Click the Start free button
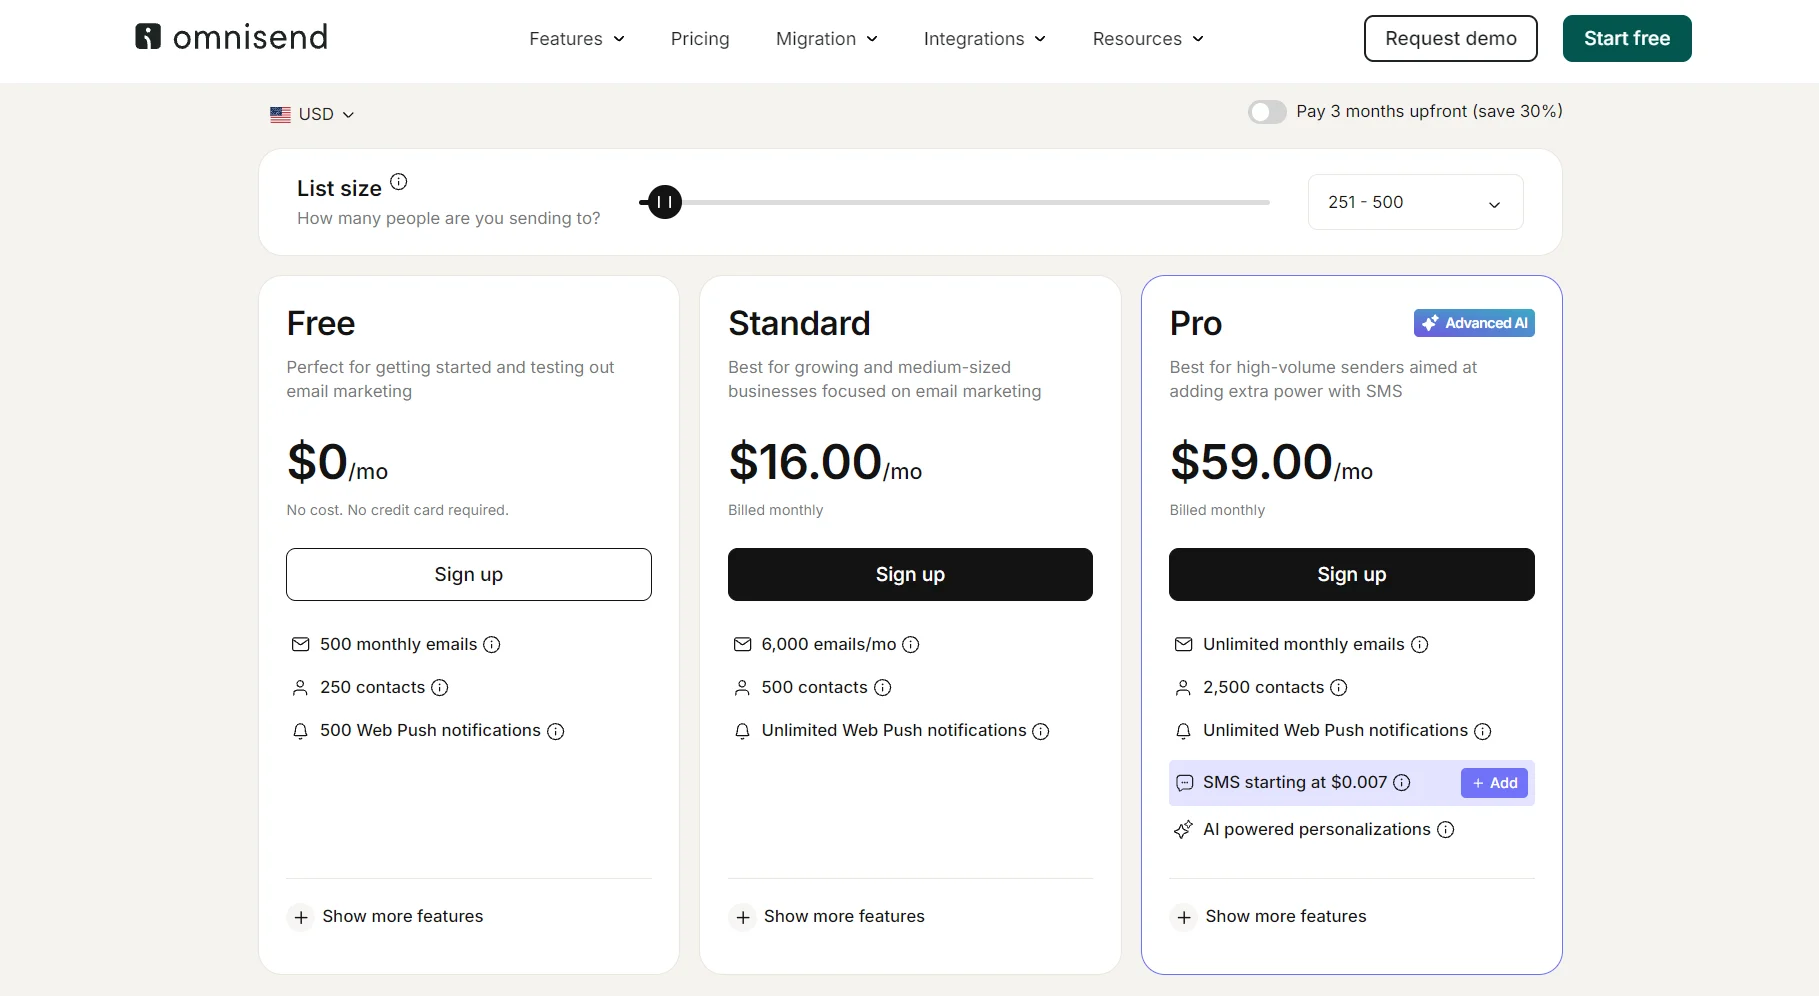This screenshot has height=996, width=1819. [1627, 38]
